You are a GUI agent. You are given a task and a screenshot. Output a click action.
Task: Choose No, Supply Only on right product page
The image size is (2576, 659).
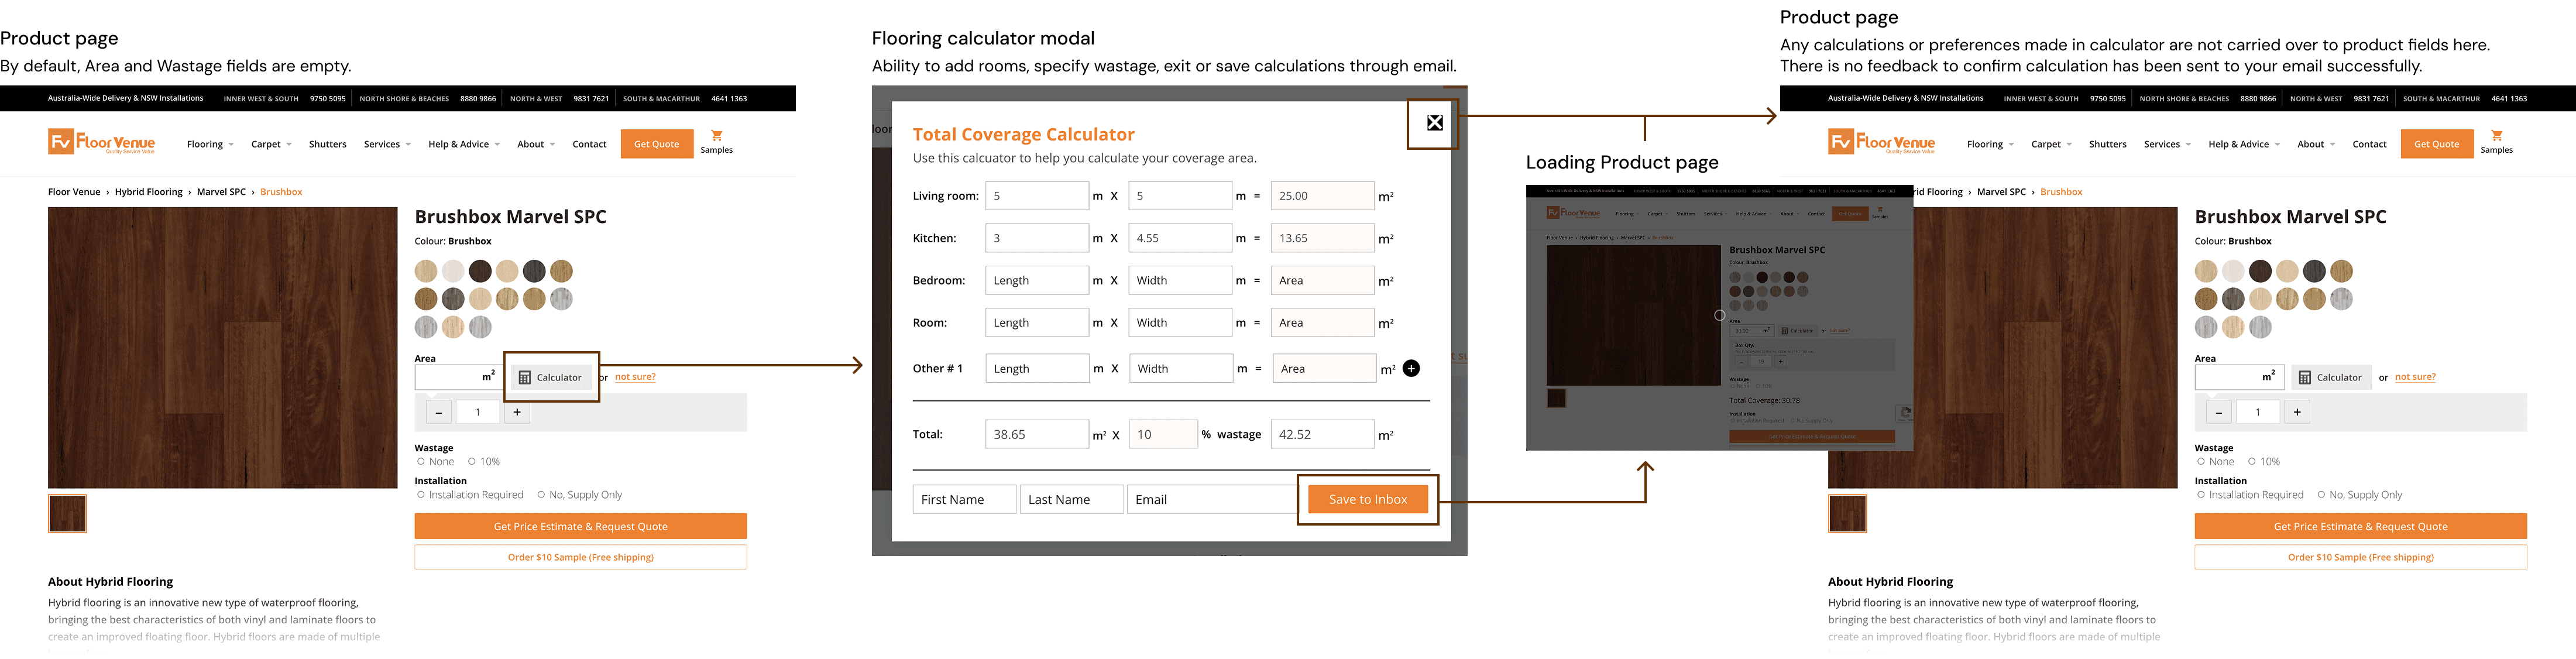2321,495
